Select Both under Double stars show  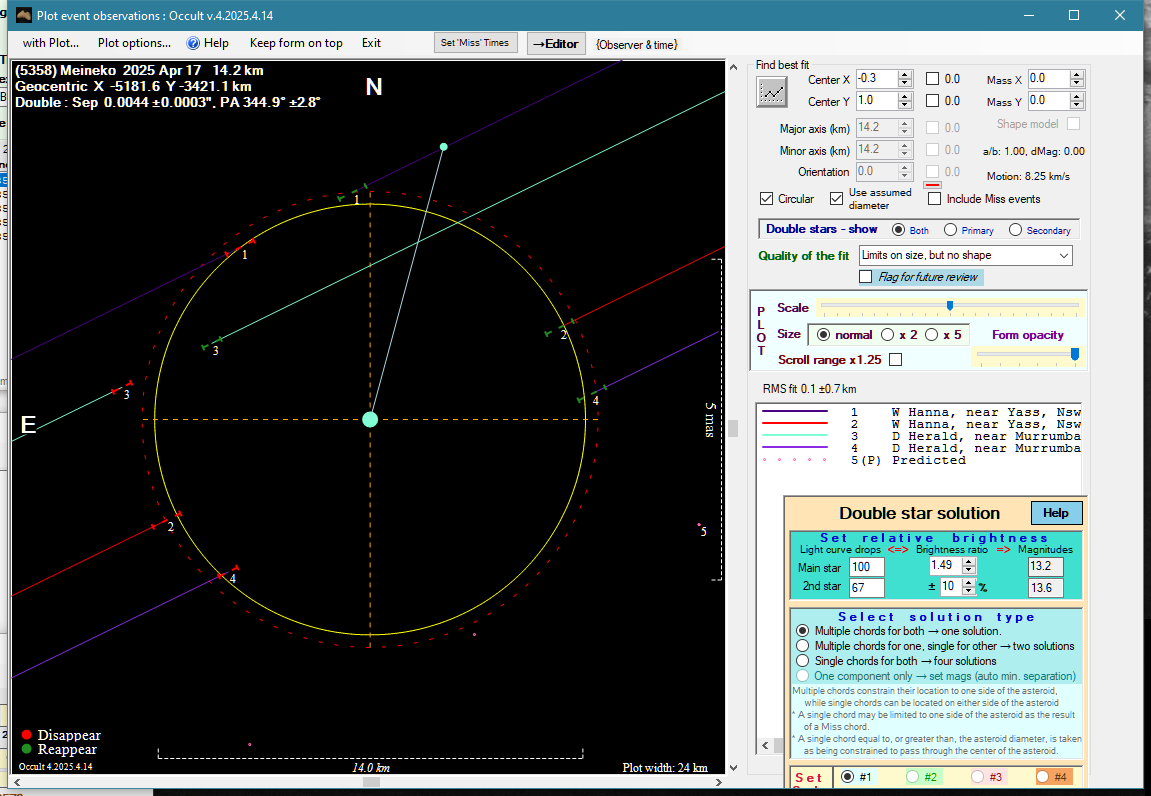[898, 230]
